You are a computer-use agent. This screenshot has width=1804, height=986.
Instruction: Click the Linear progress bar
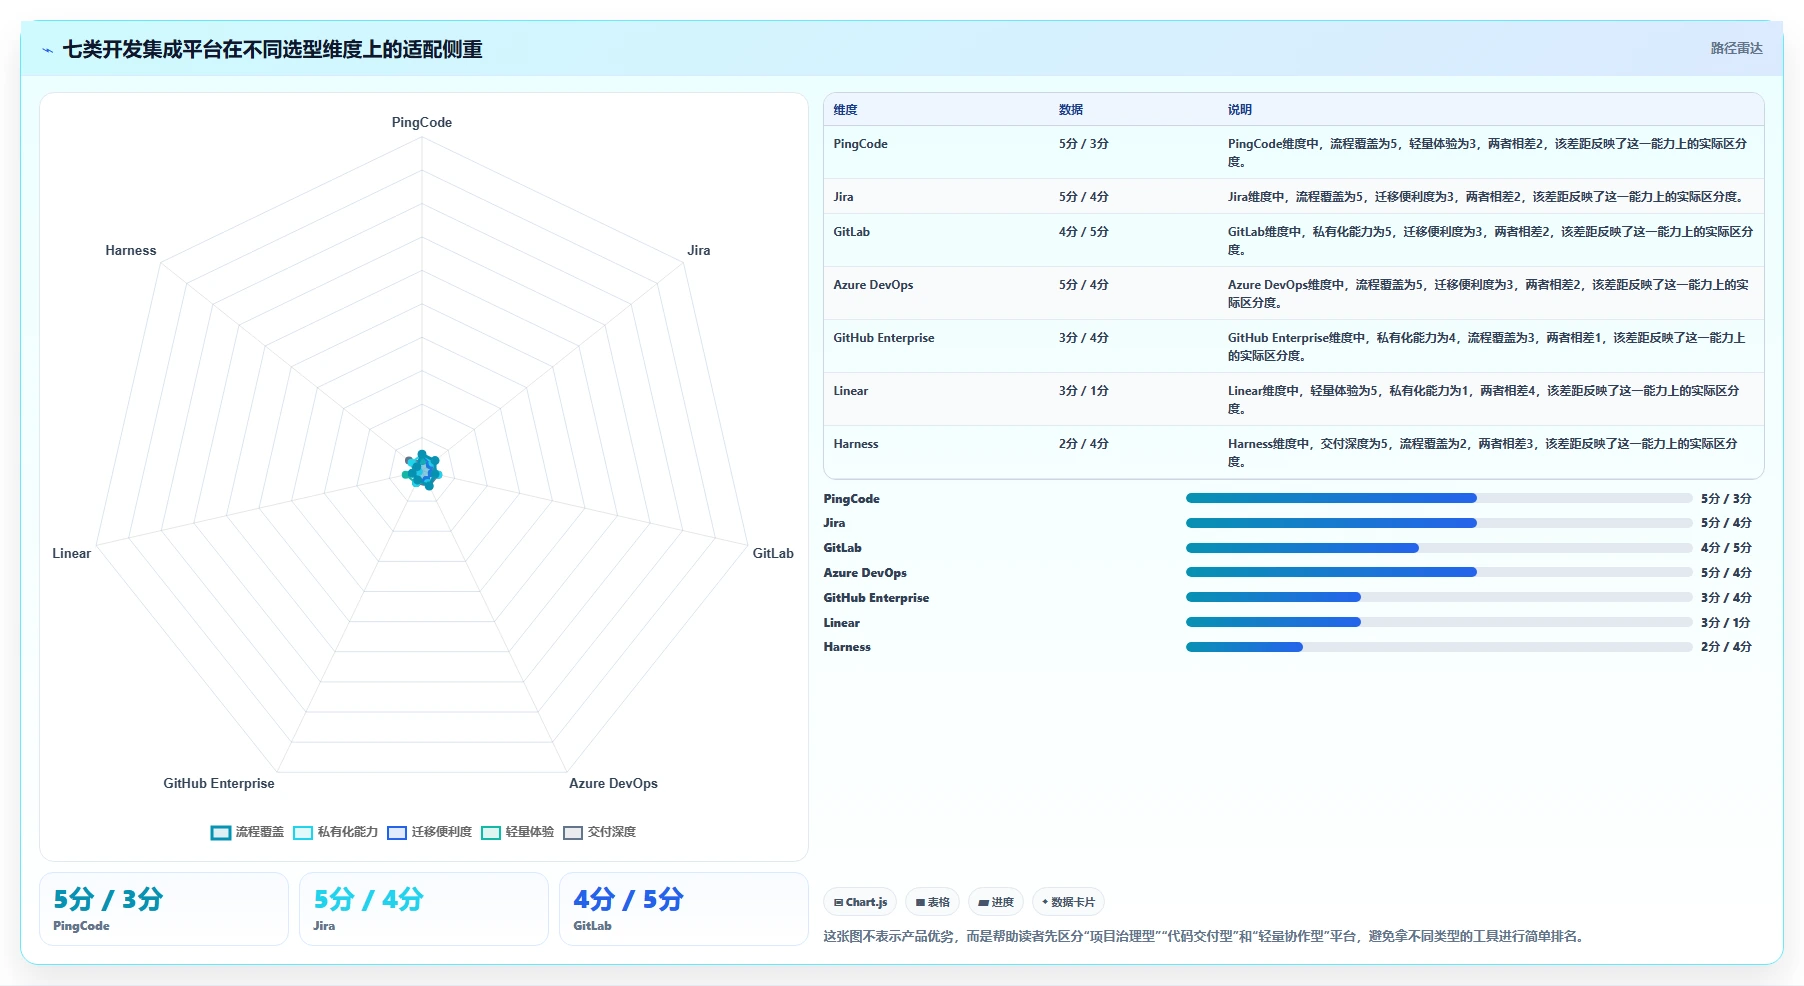coord(1439,622)
